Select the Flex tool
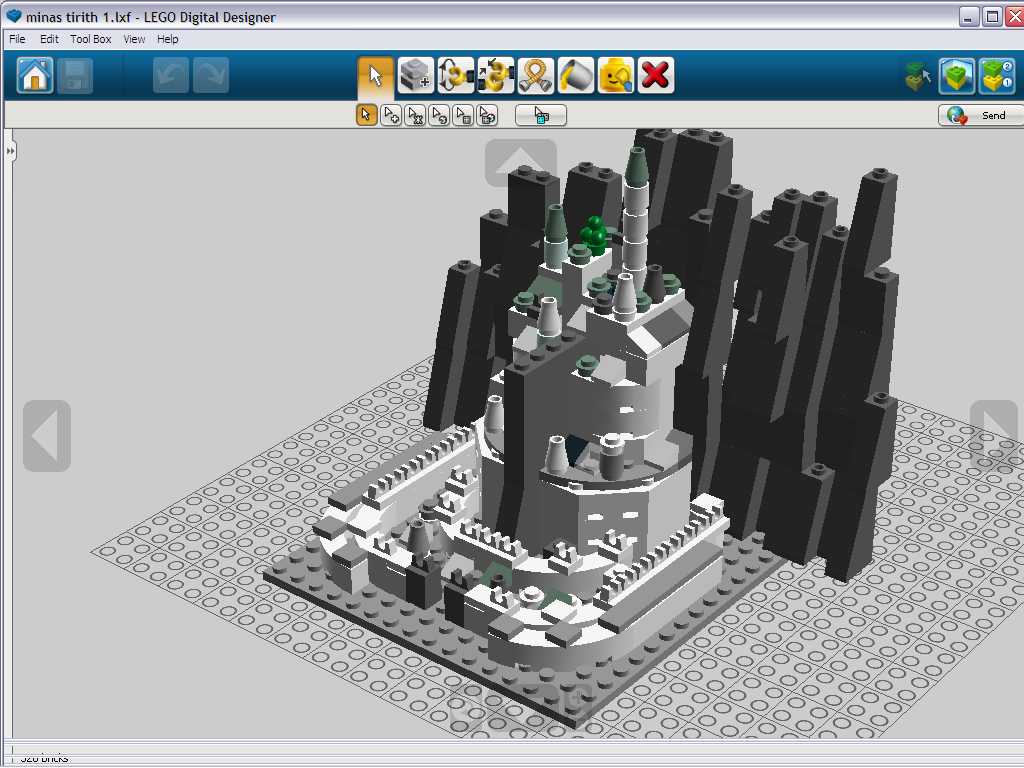1024x768 pixels. tap(536, 76)
